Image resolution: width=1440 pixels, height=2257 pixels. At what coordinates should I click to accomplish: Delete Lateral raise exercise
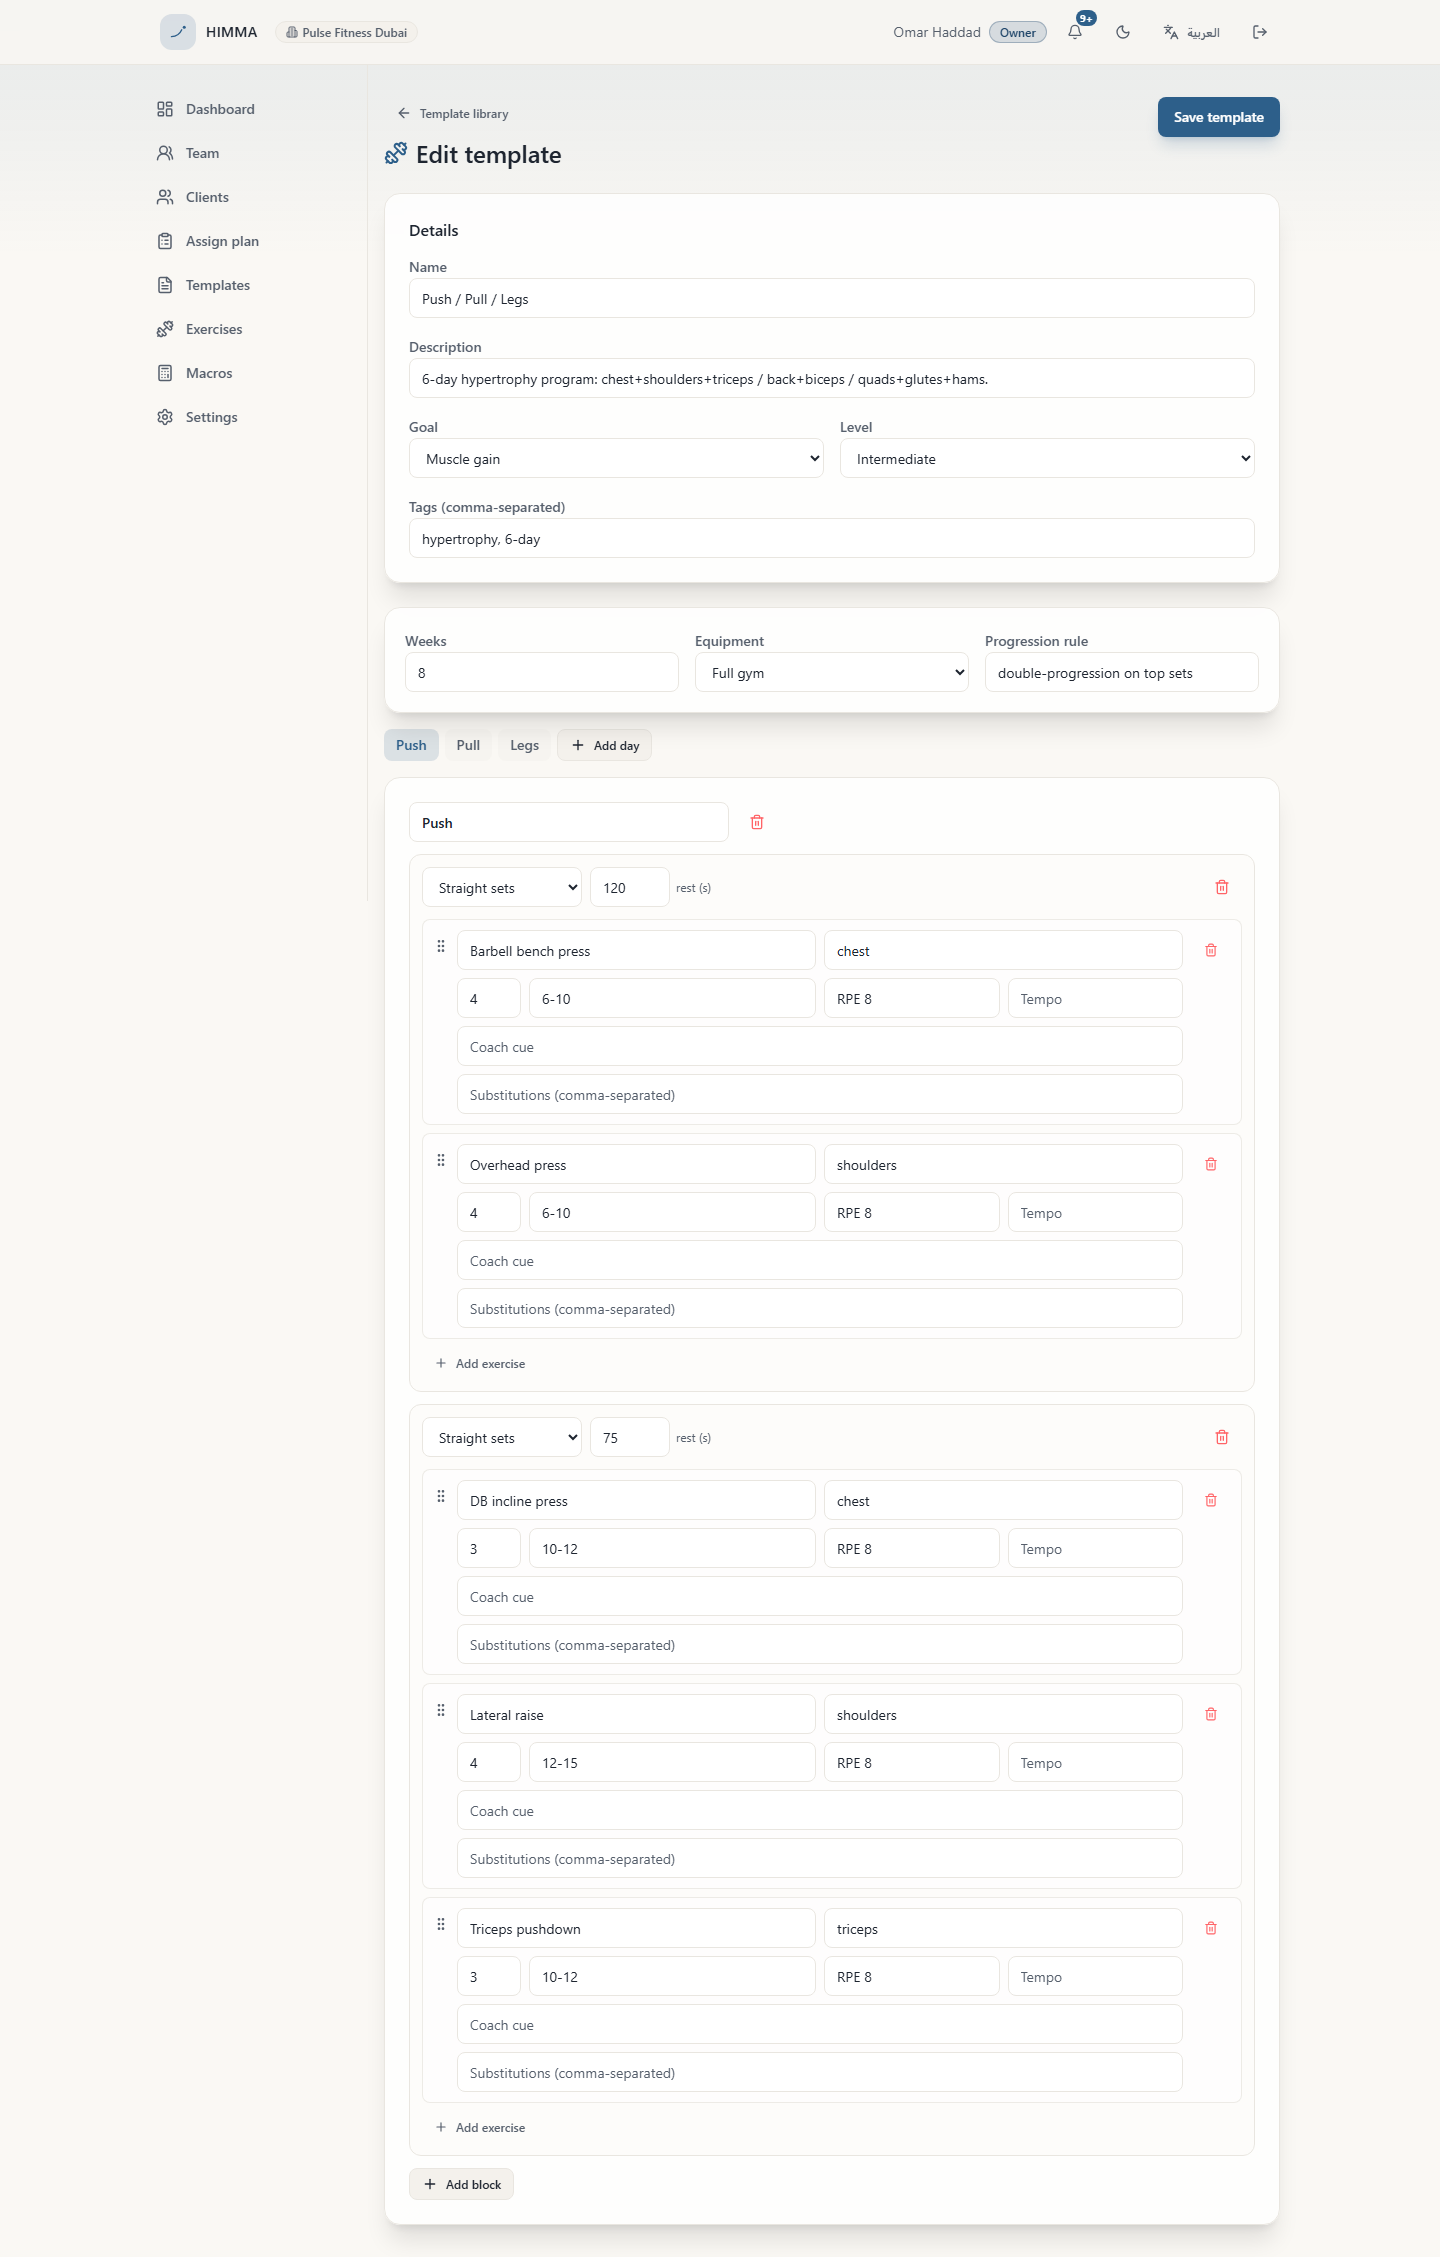click(x=1211, y=1714)
